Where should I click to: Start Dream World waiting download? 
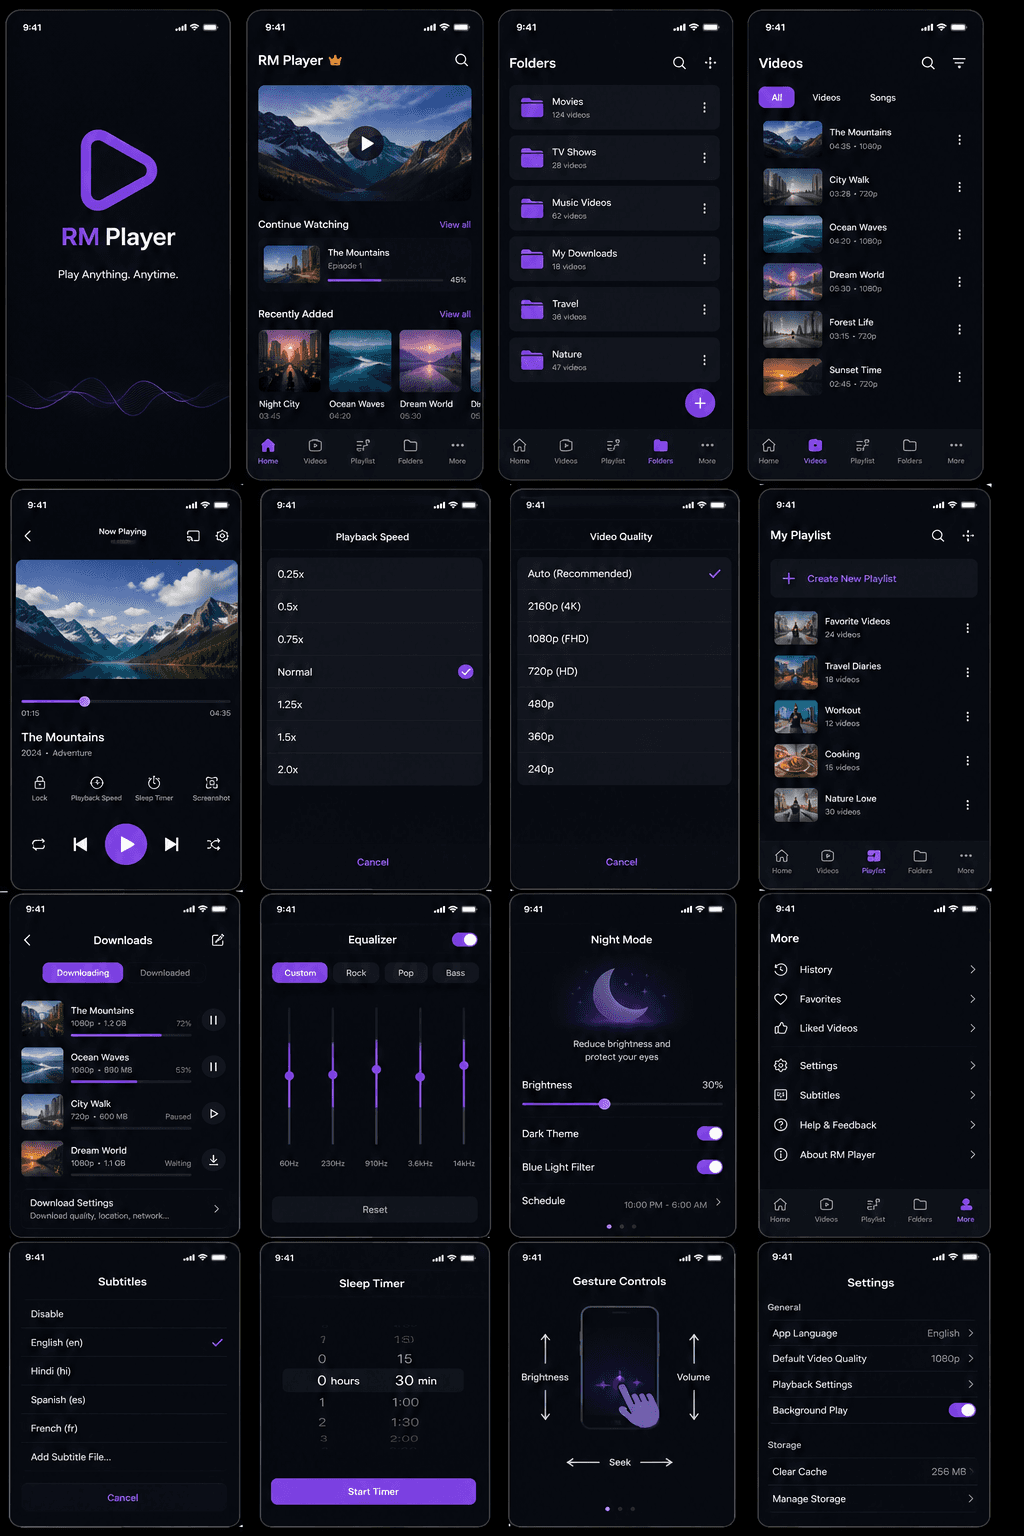pos(213,1160)
